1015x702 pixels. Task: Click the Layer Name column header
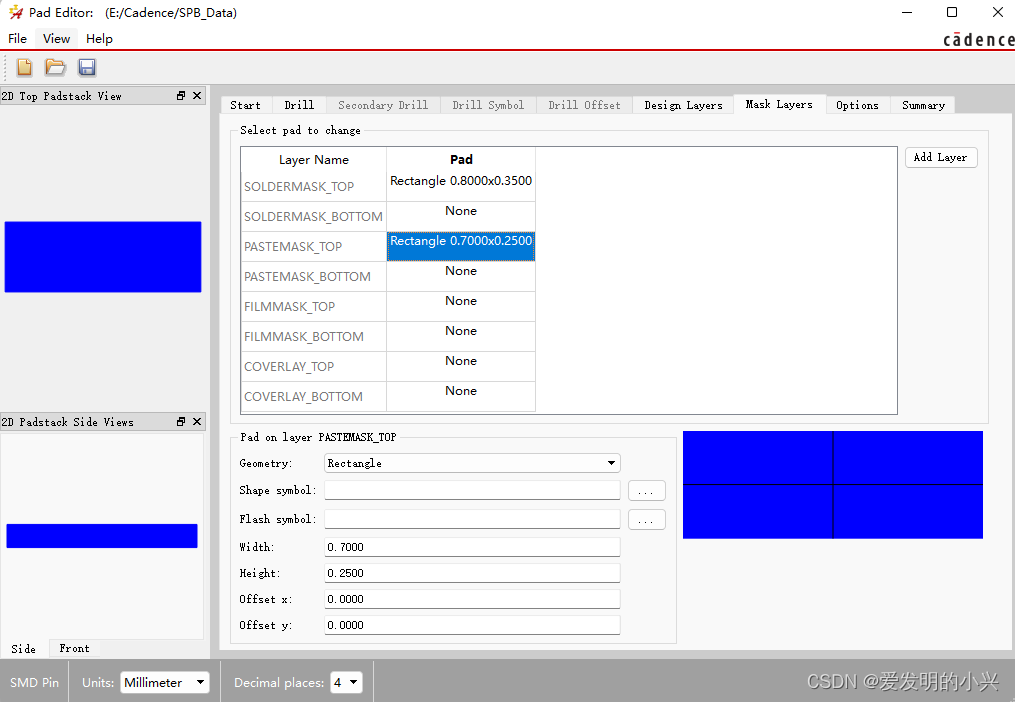click(x=314, y=159)
